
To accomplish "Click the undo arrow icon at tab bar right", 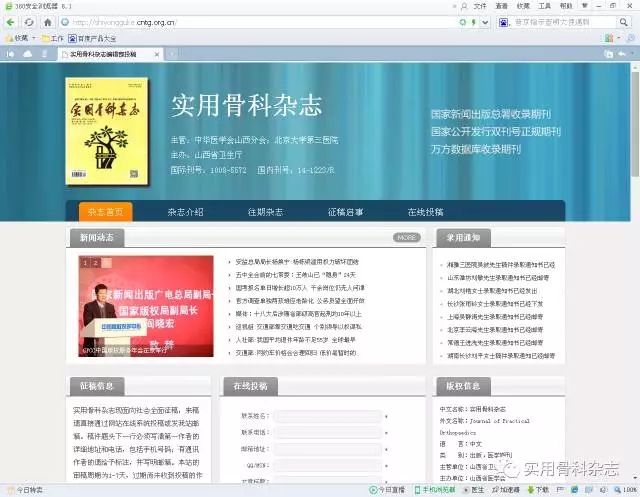I will coord(622,54).
